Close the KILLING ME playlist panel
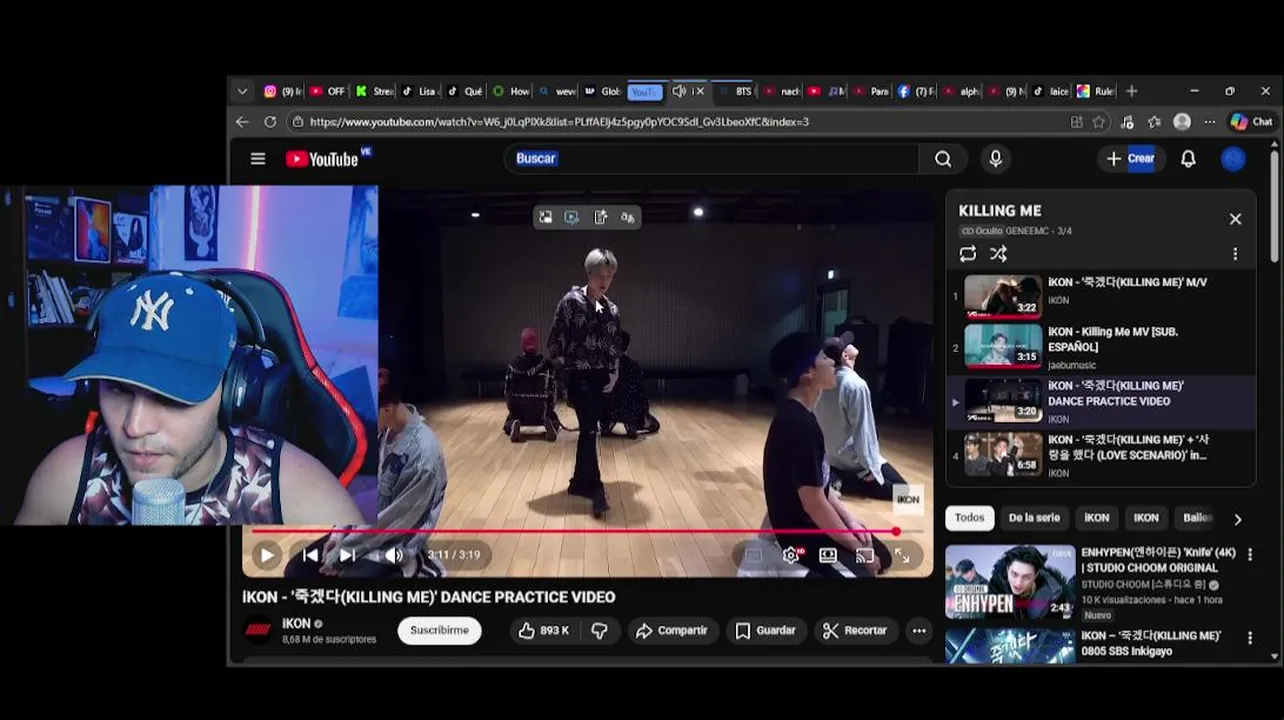This screenshot has width=1284, height=720. coord(1235,219)
